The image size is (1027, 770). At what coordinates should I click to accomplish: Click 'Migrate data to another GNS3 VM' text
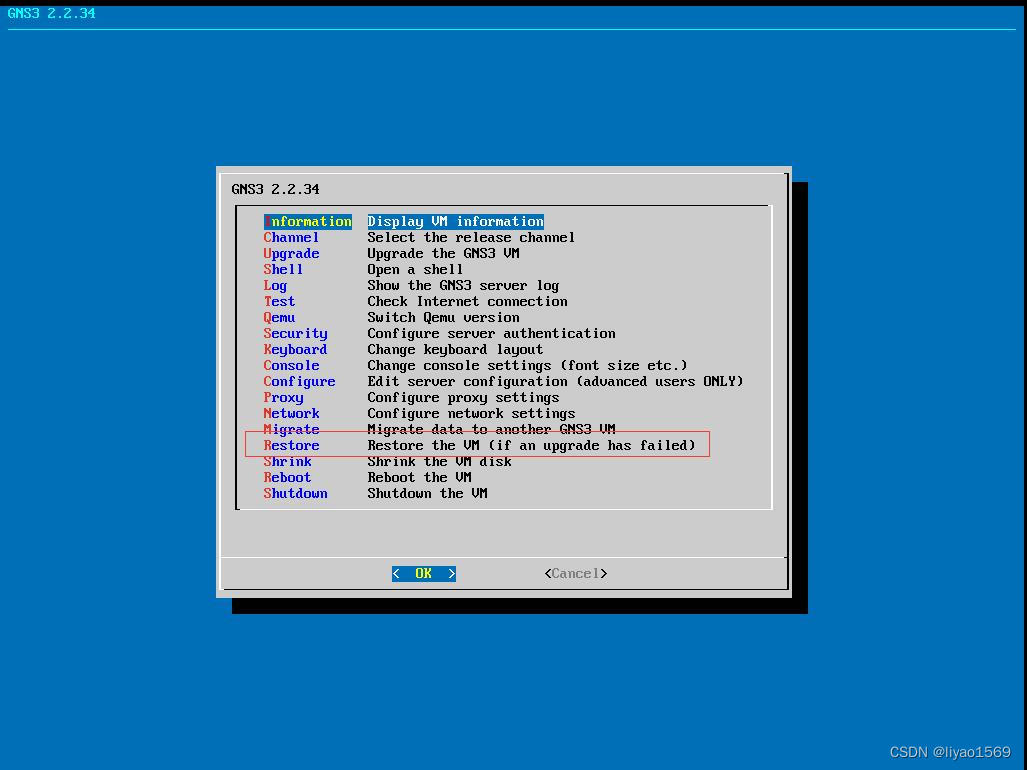(x=491, y=430)
